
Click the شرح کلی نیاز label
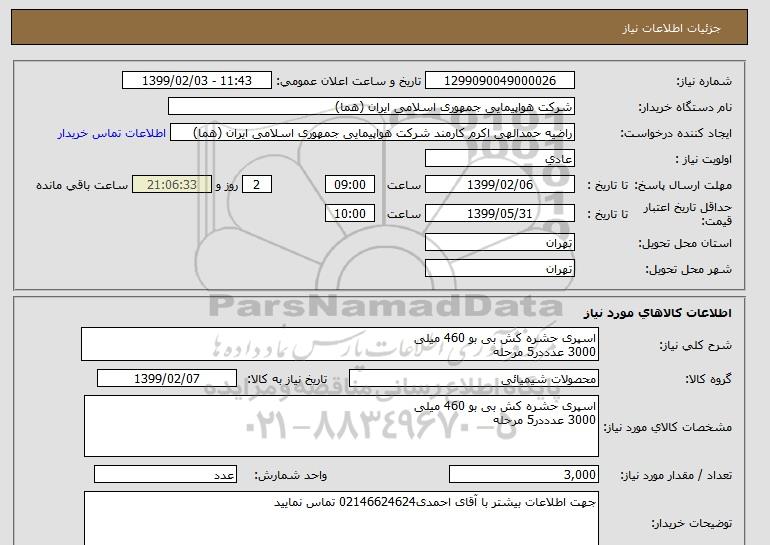(x=695, y=345)
